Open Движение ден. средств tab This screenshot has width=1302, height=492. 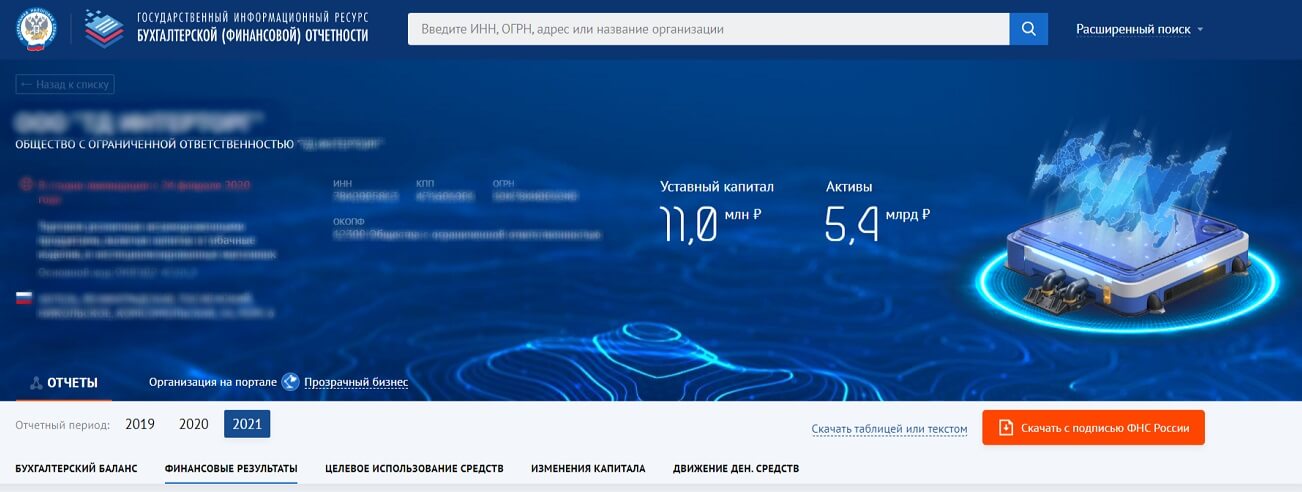736,468
